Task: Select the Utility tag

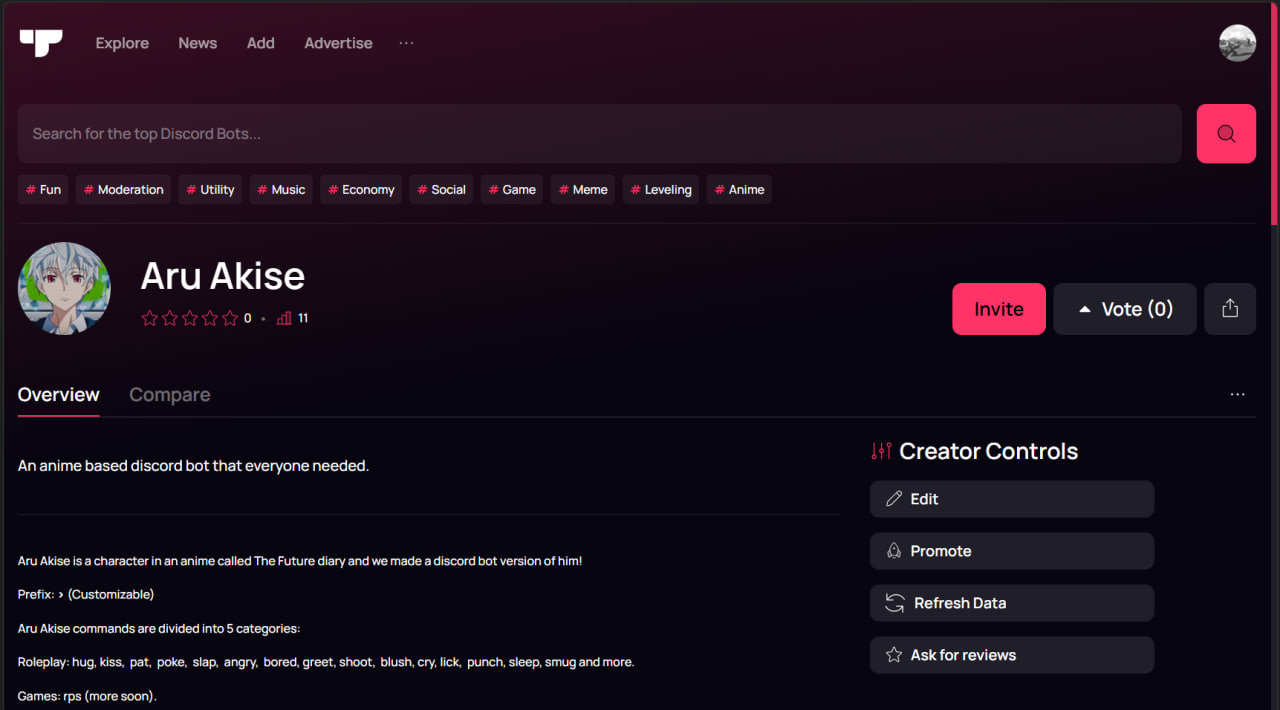Action: click(x=210, y=190)
